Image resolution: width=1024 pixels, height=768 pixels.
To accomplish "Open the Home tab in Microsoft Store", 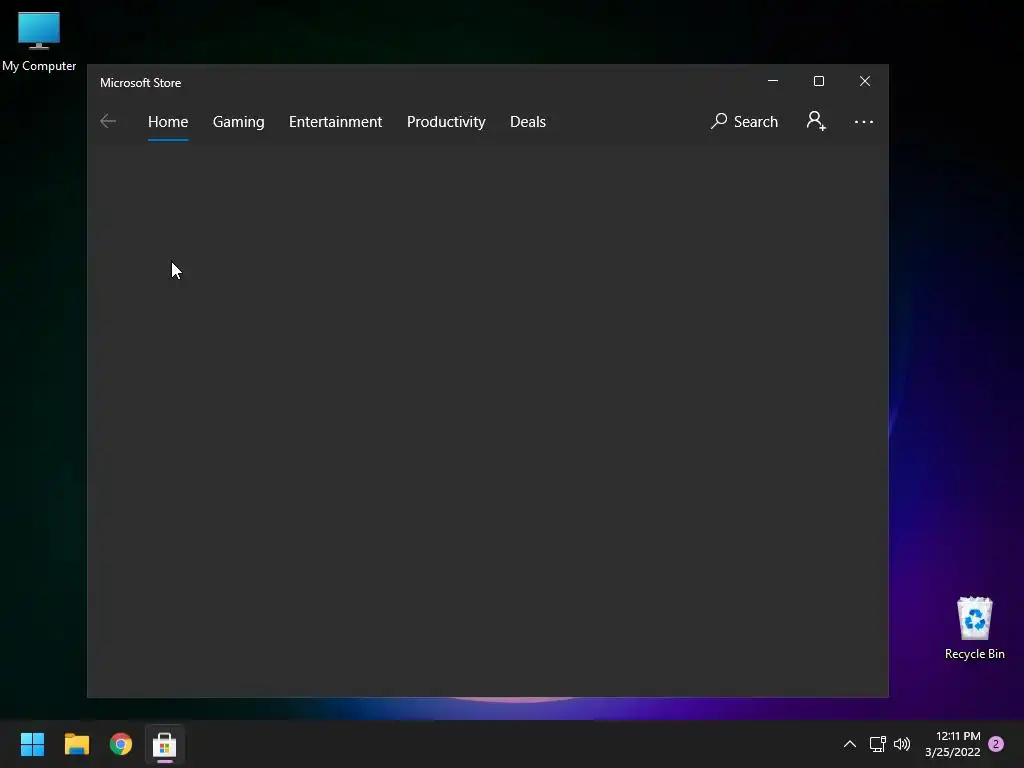I will point(168,121).
